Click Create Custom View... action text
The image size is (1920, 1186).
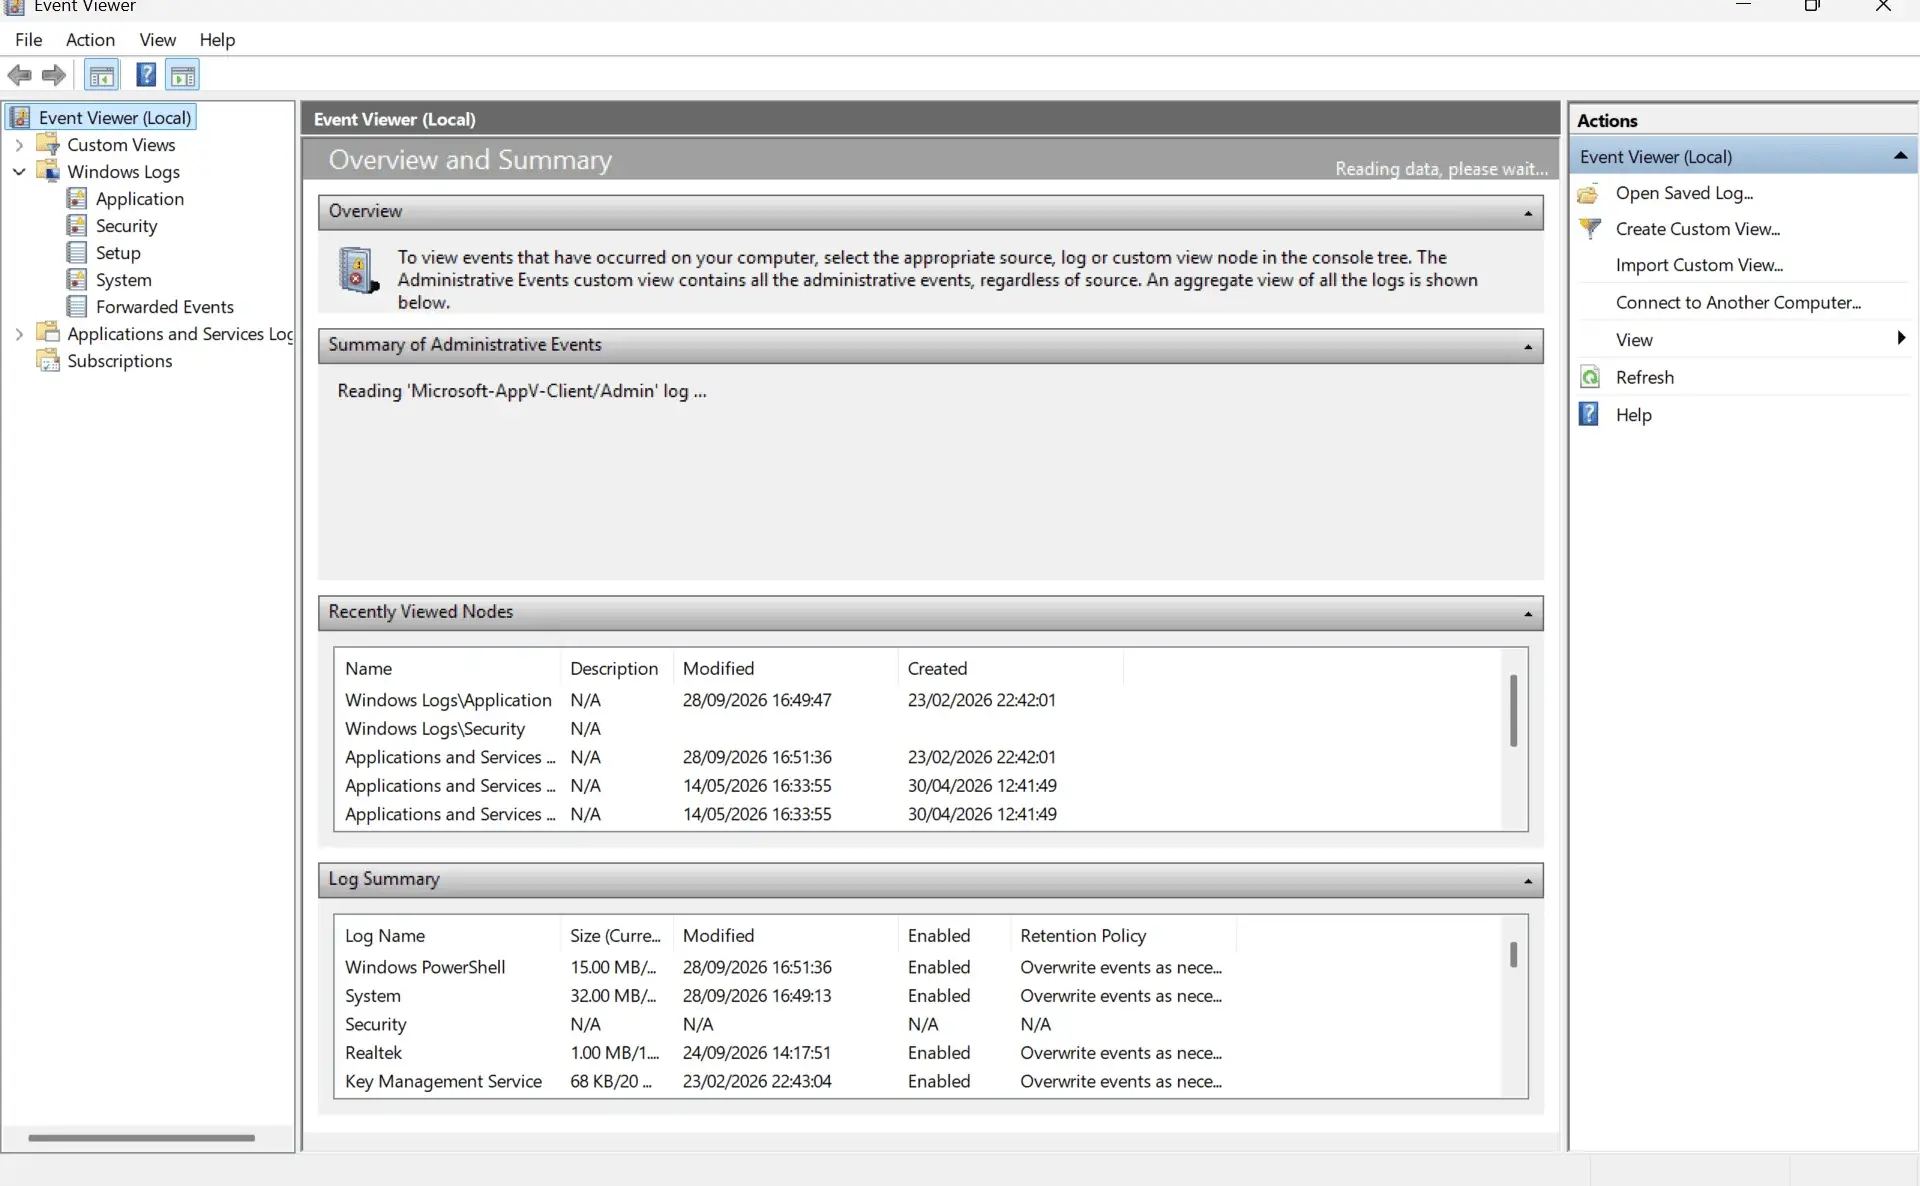1698,229
